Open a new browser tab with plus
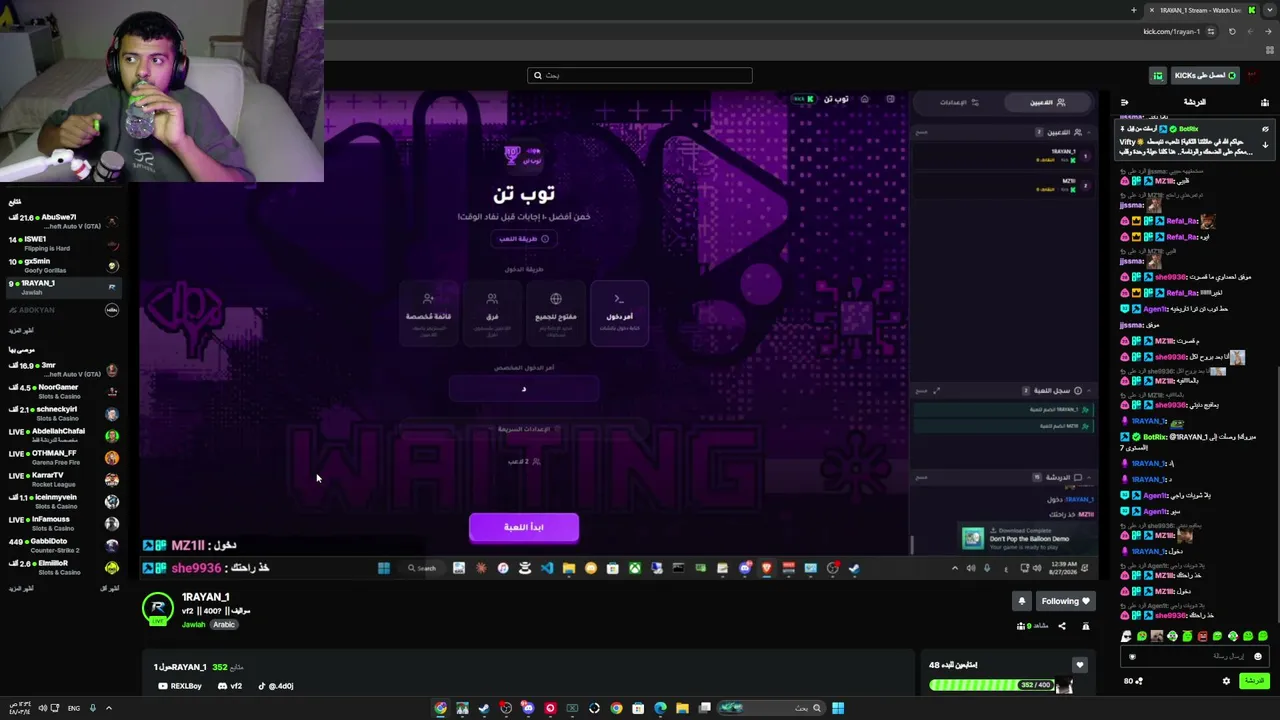Screen dimensions: 1280x720 coord(1133,10)
